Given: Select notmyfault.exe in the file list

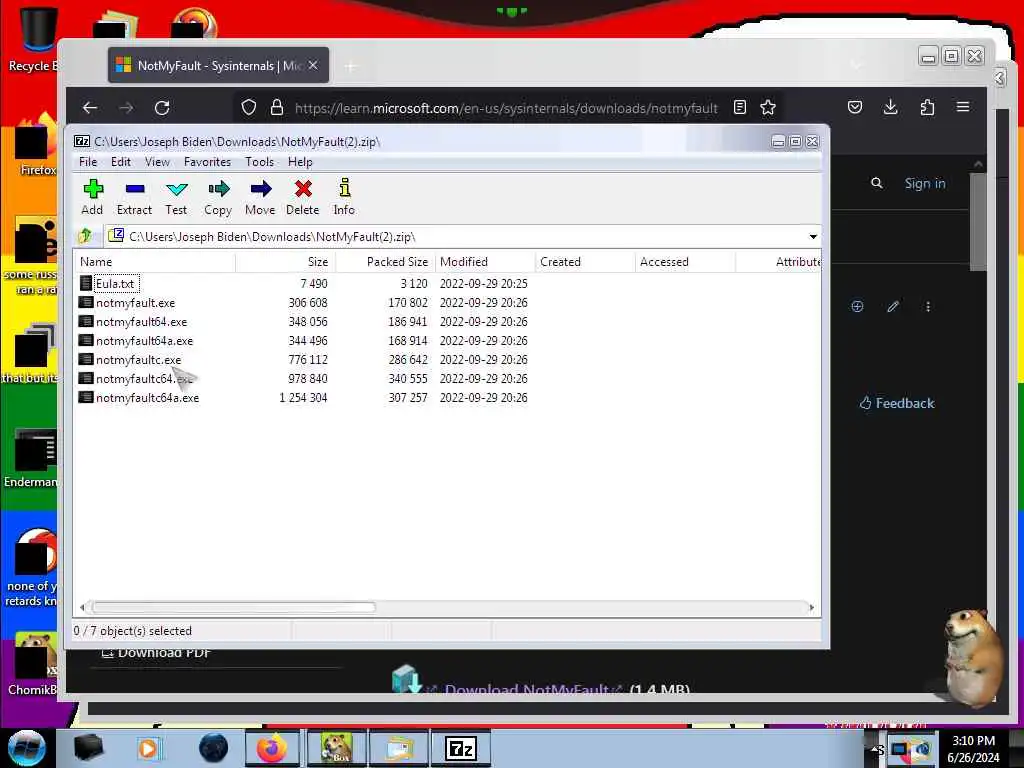Looking at the screenshot, I should point(135,303).
